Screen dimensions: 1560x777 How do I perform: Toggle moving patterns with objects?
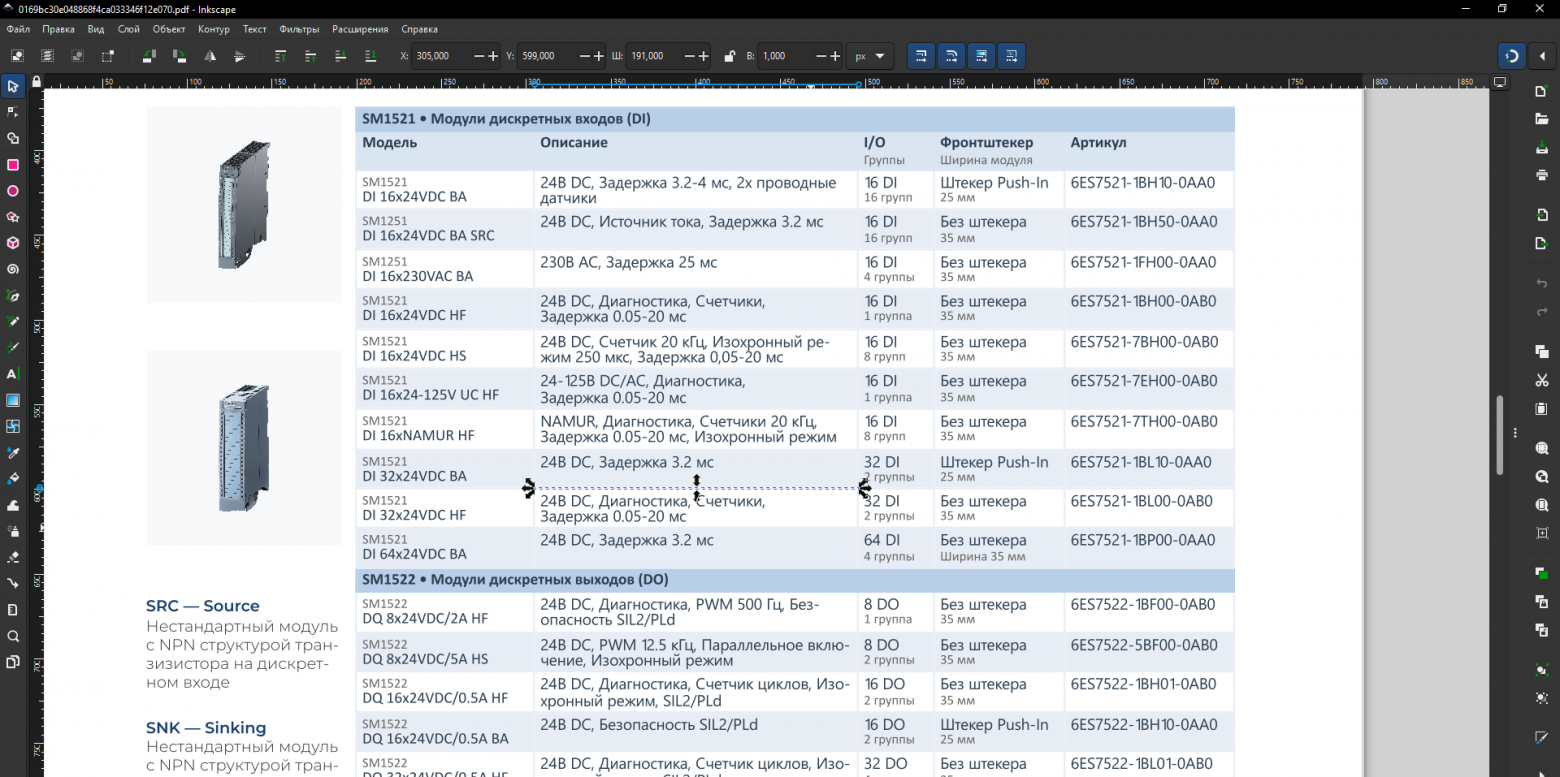point(1011,56)
